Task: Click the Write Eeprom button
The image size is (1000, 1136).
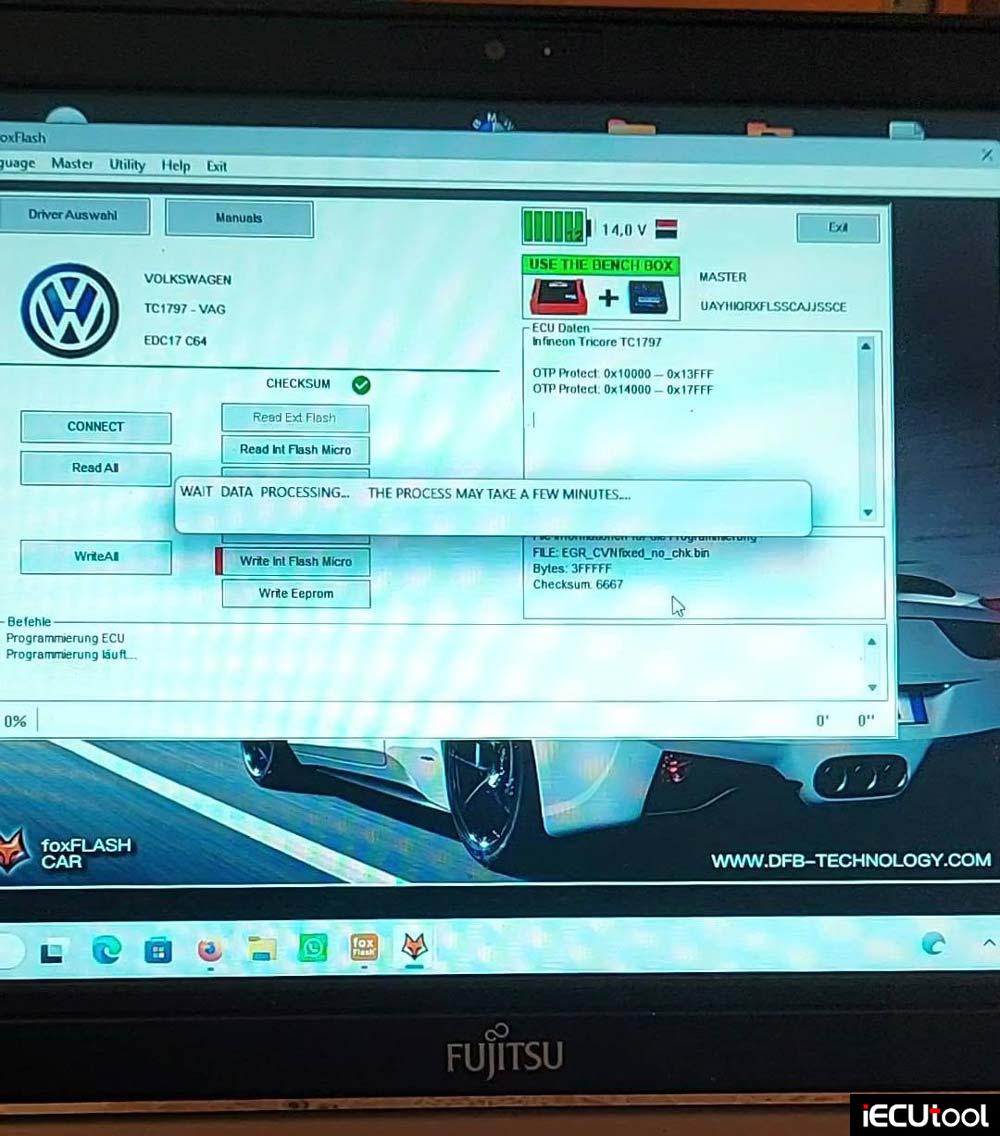Action: coord(296,593)
